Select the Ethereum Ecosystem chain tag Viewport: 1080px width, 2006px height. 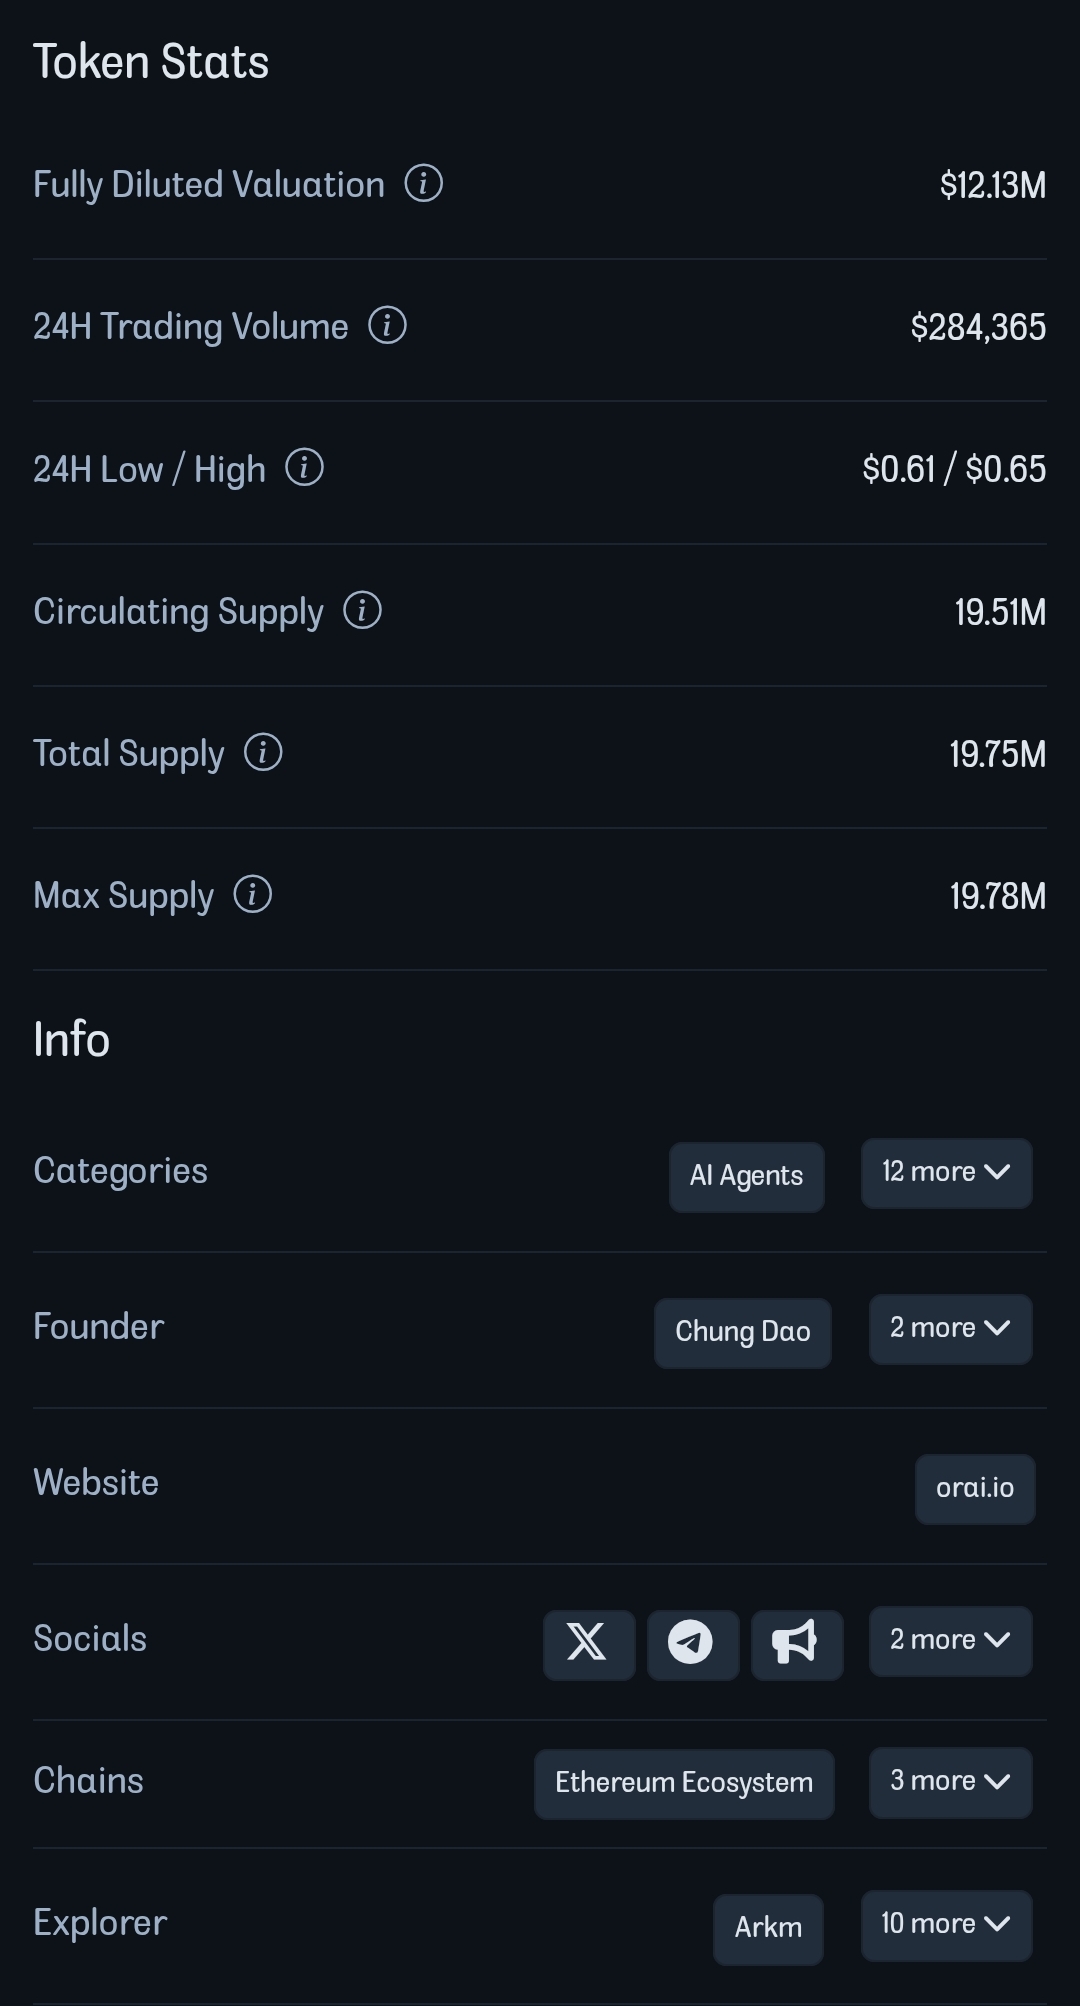click(684, 1784)
